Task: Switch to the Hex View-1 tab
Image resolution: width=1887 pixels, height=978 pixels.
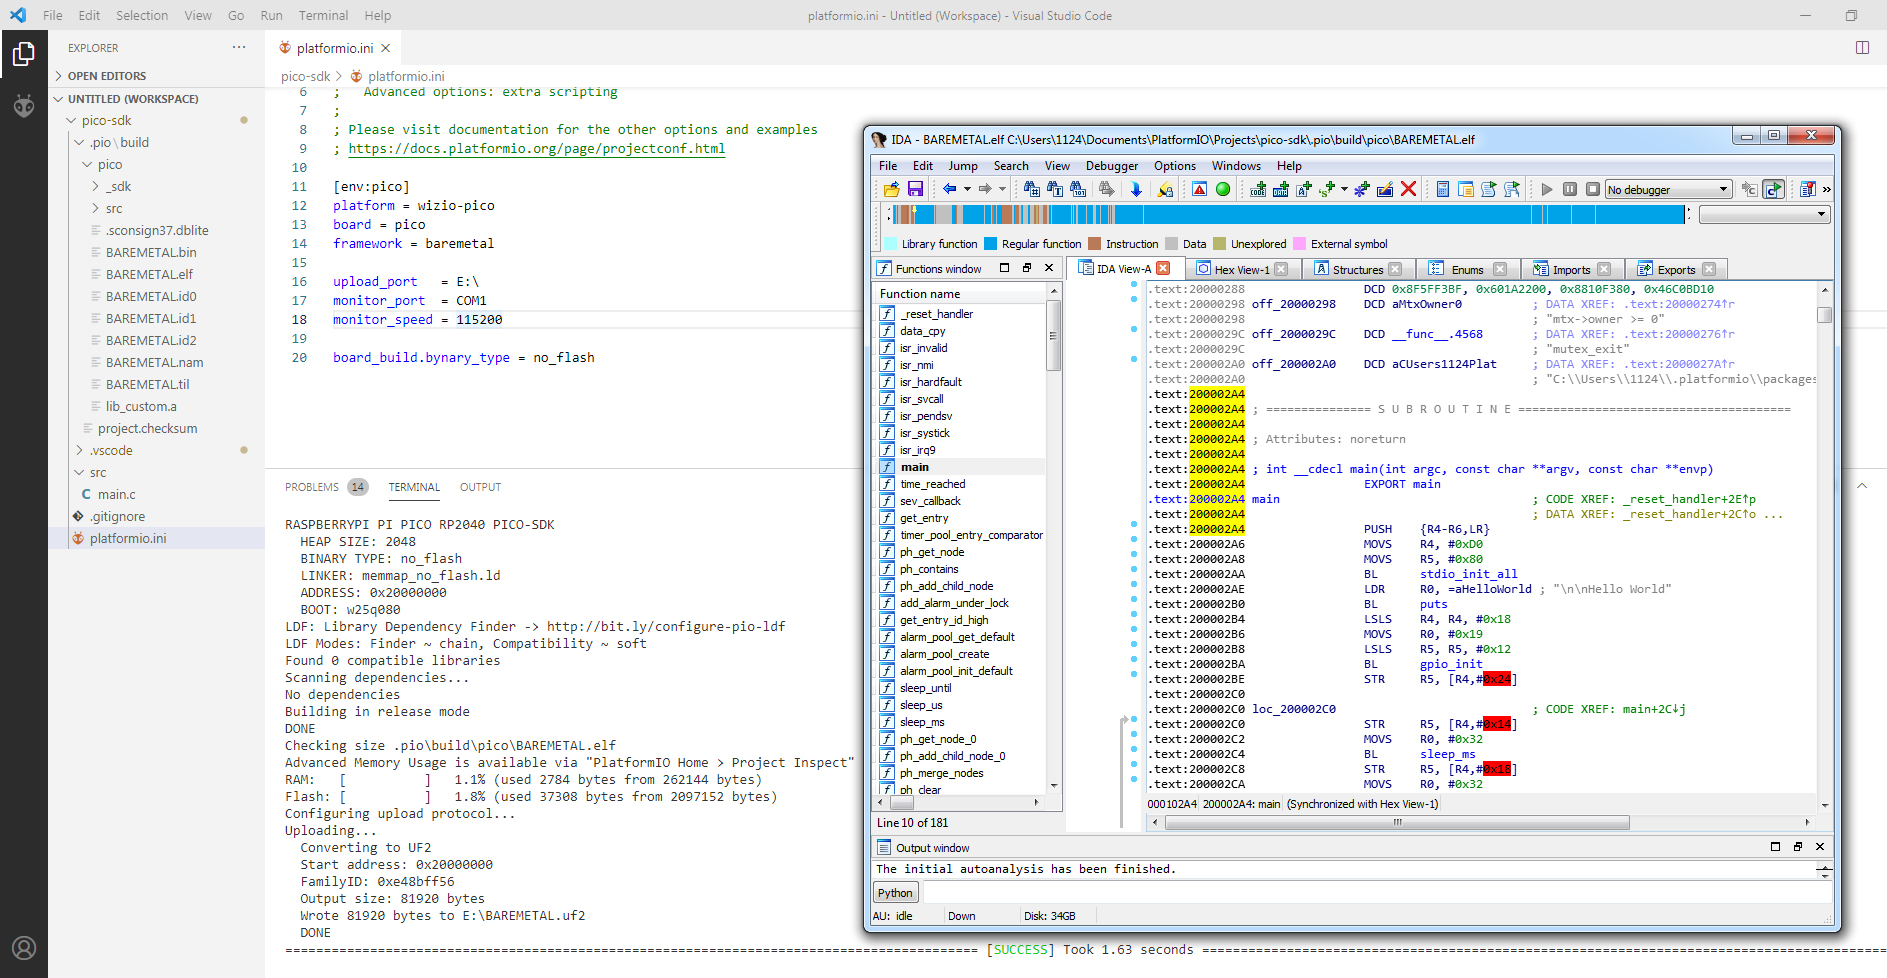Action: coord(1241,269)
